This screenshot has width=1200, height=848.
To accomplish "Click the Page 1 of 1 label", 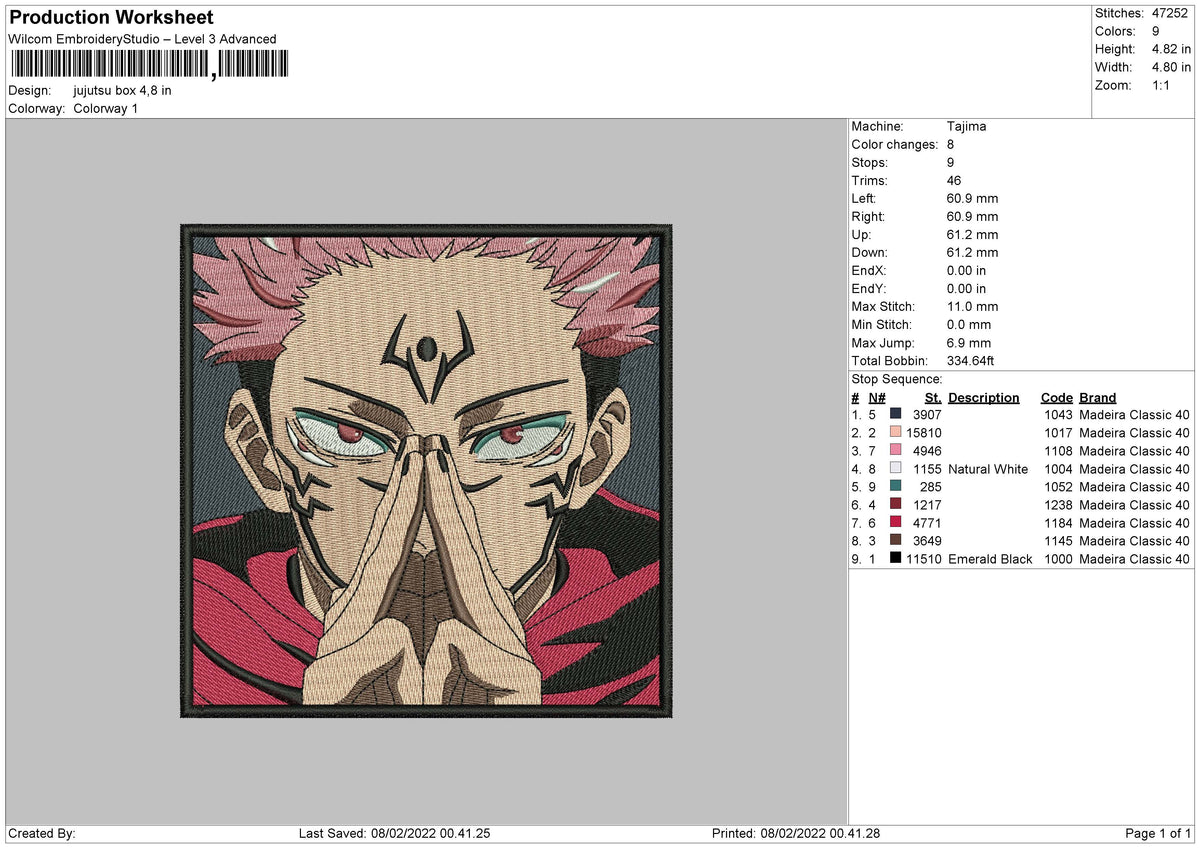I will coord(1158,834).
